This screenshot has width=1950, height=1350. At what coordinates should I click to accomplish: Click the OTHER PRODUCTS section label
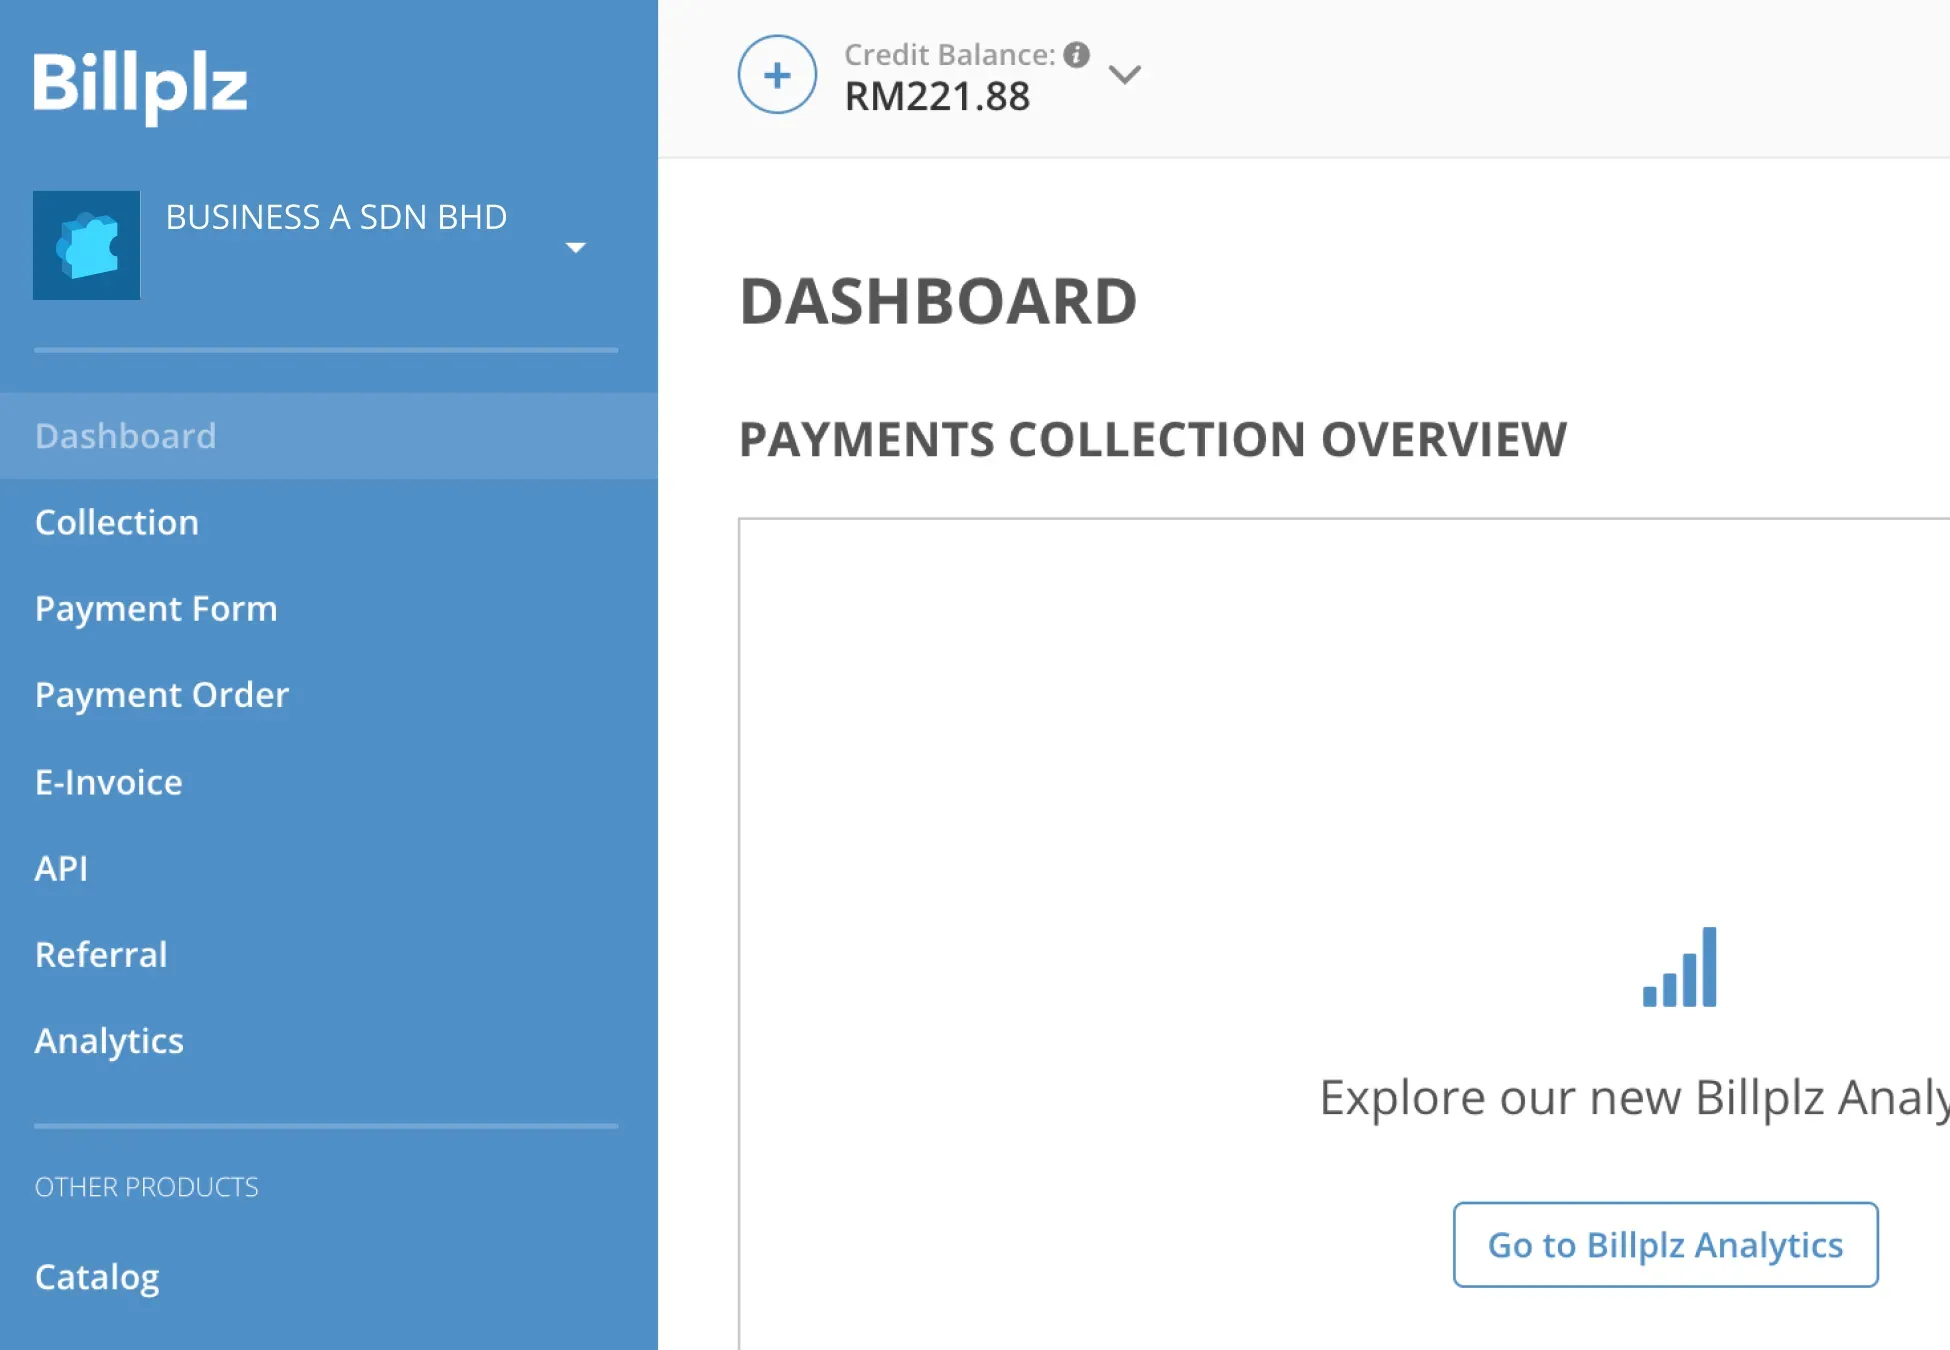(x=147, y=1187)
